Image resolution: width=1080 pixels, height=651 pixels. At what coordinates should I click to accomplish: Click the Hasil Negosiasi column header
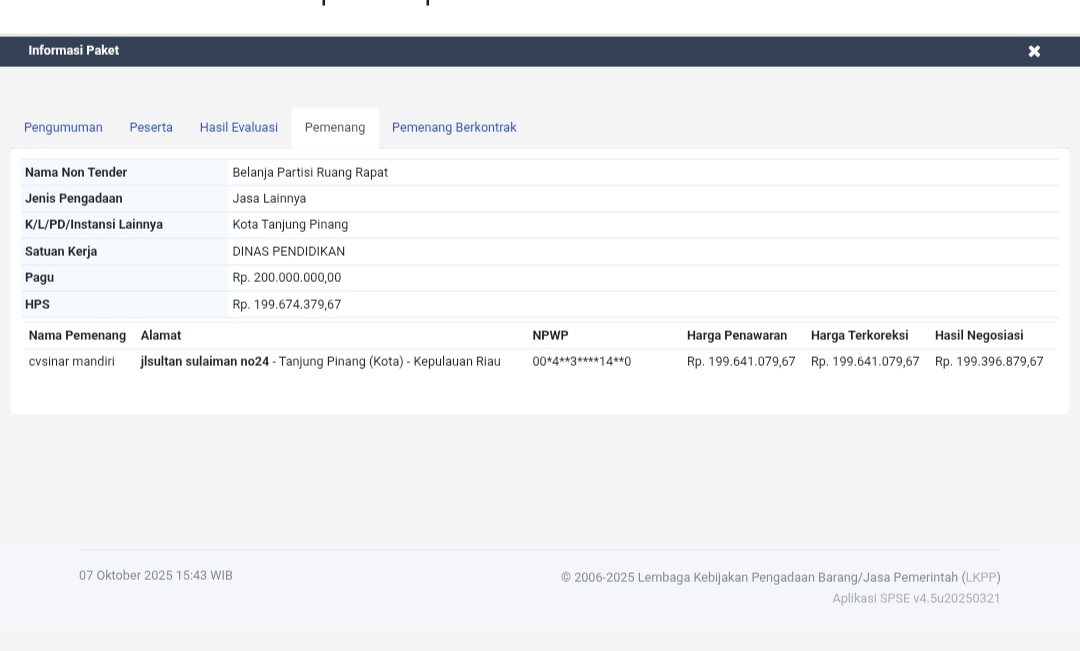978,336
